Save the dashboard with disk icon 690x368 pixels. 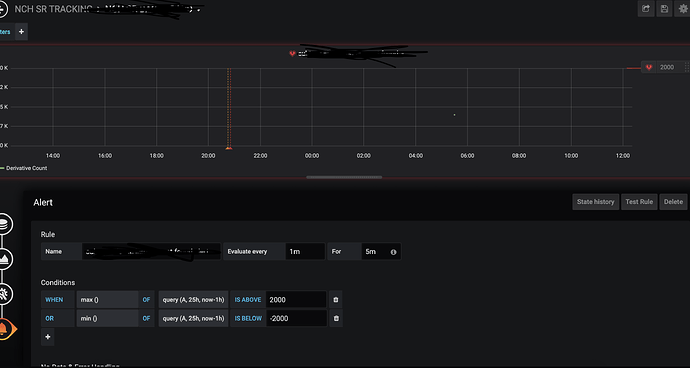tap(664, 9)
